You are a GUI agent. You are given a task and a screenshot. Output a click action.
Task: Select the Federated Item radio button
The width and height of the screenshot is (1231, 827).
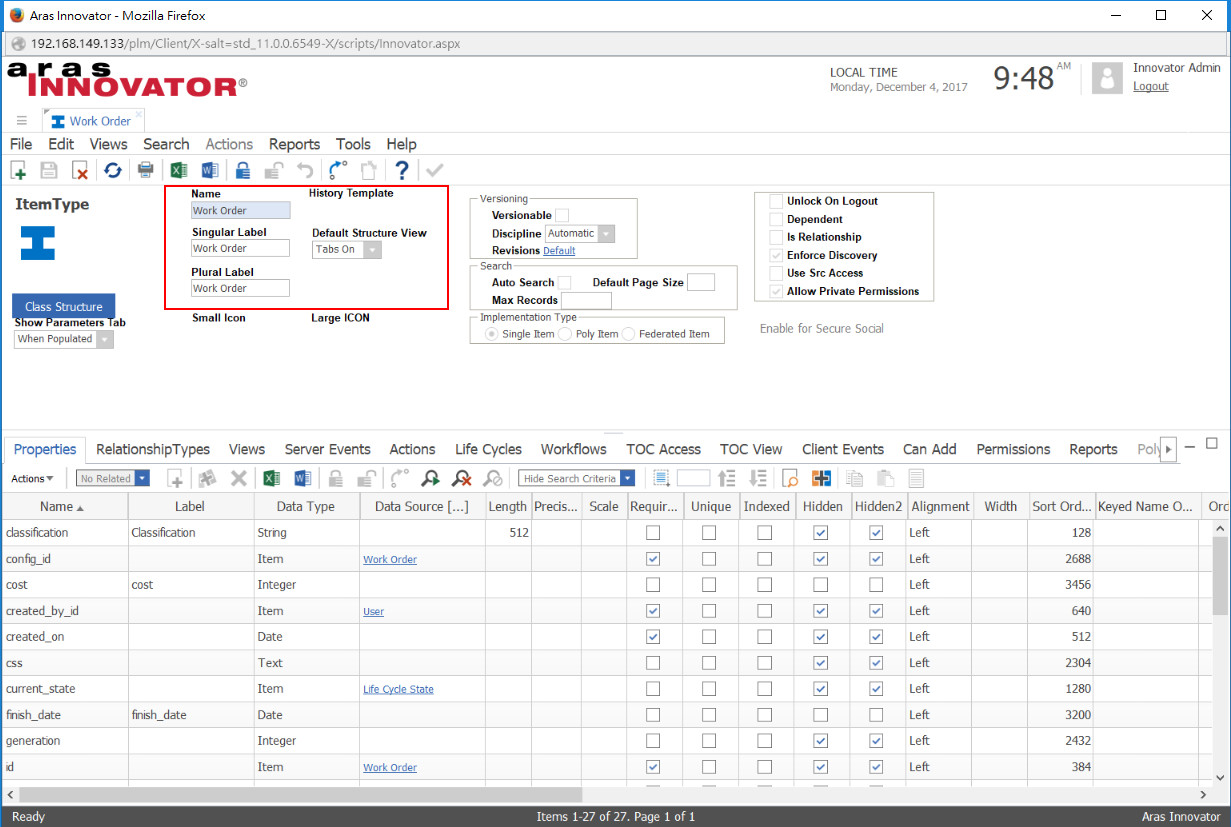pyautogui.click(x=629, y=334)
